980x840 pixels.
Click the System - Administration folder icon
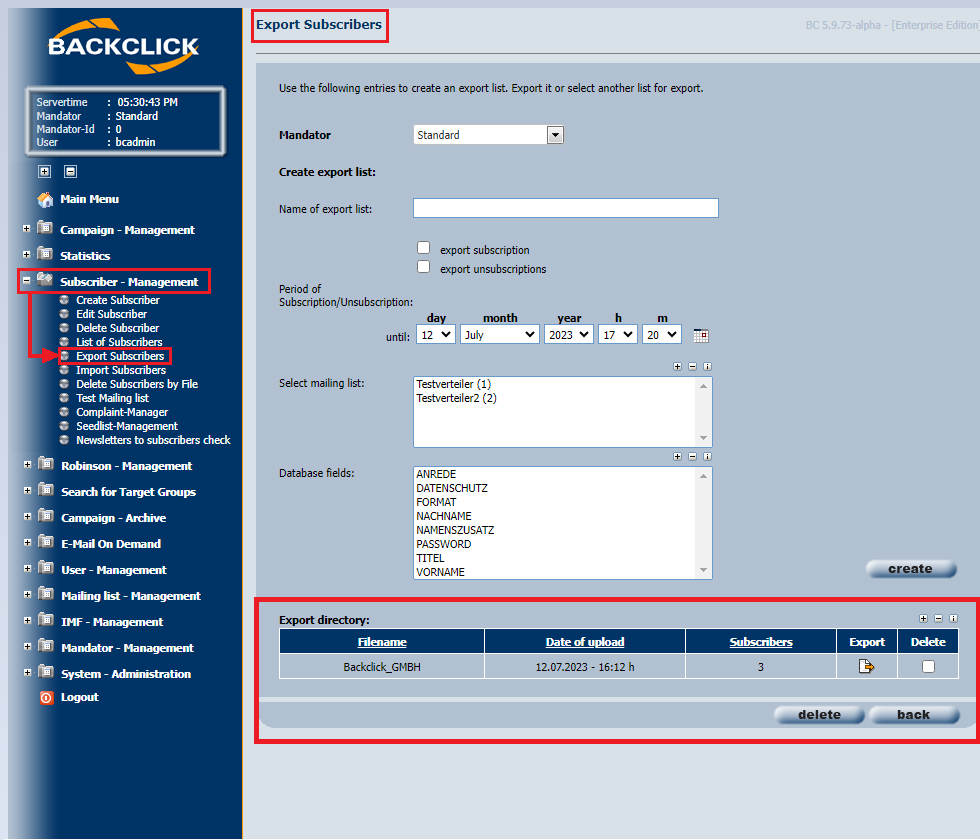[x=46, y=671]
